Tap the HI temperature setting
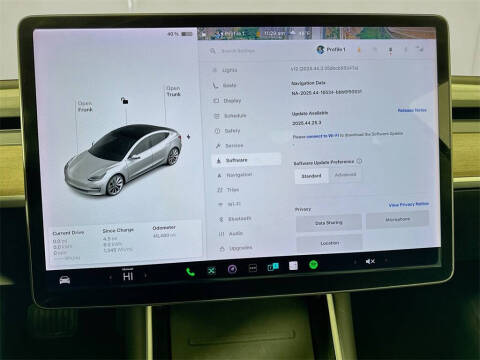Viewport: 480px width, 360px height. 128,276
